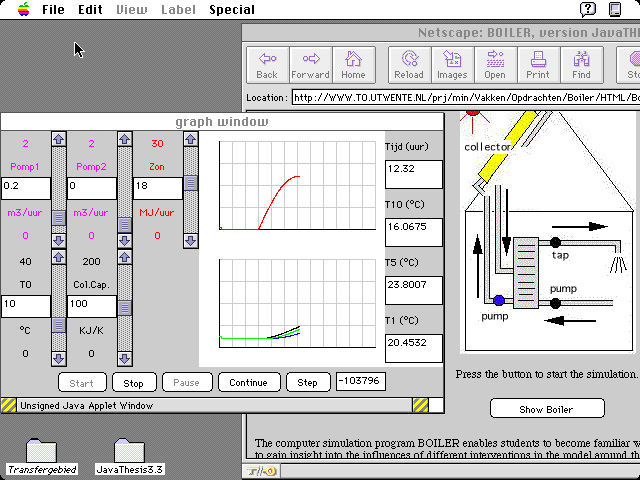Screen dimensions: 640x480
Task: Click the Back button in Netscape toolbar
Action: [x=267, y=65]
